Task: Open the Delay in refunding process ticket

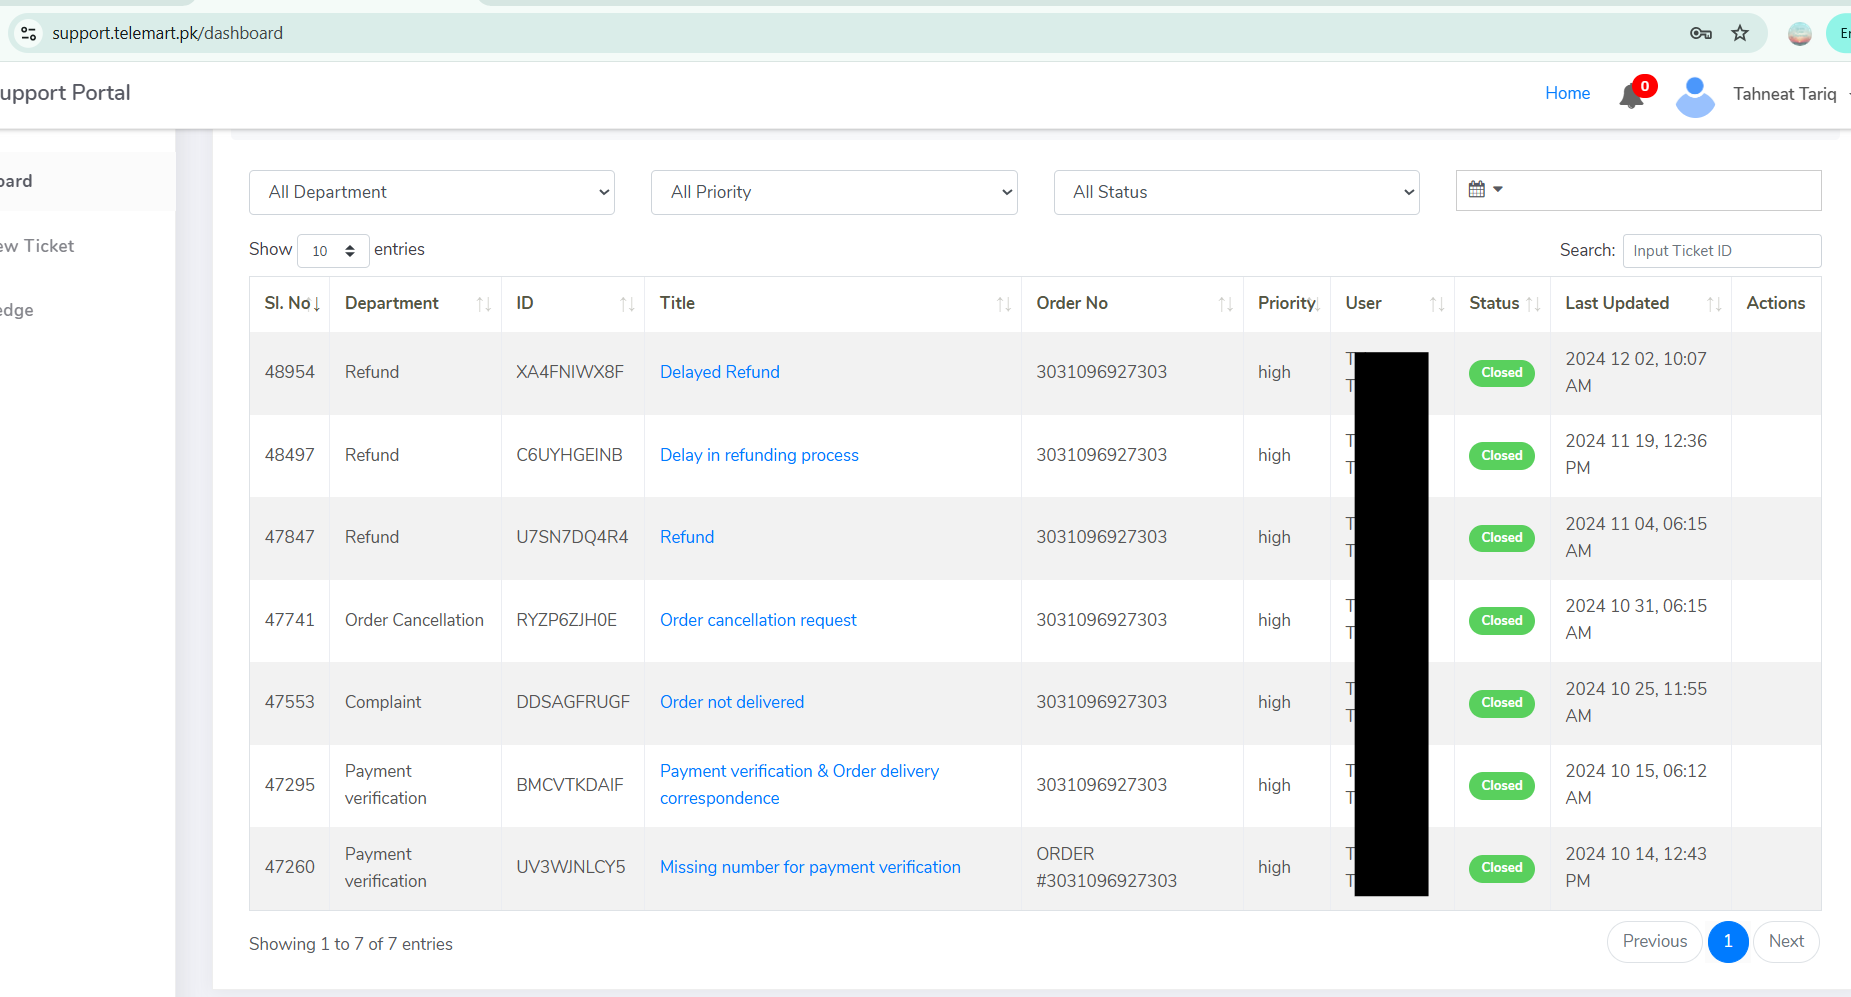Action: 759,455
